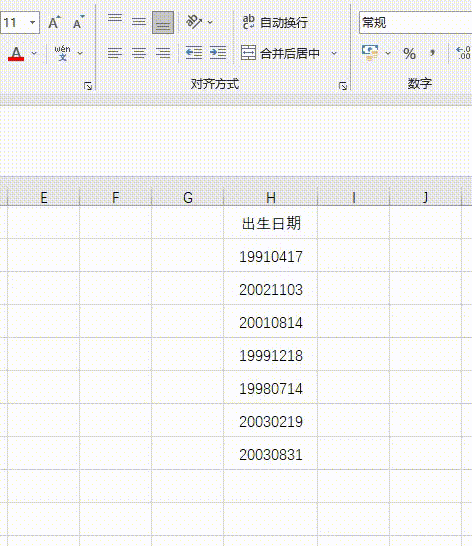Set middle vertical alignment
Image resolution: width=472 pixels, height=546 pixels.
pos(139,22)
